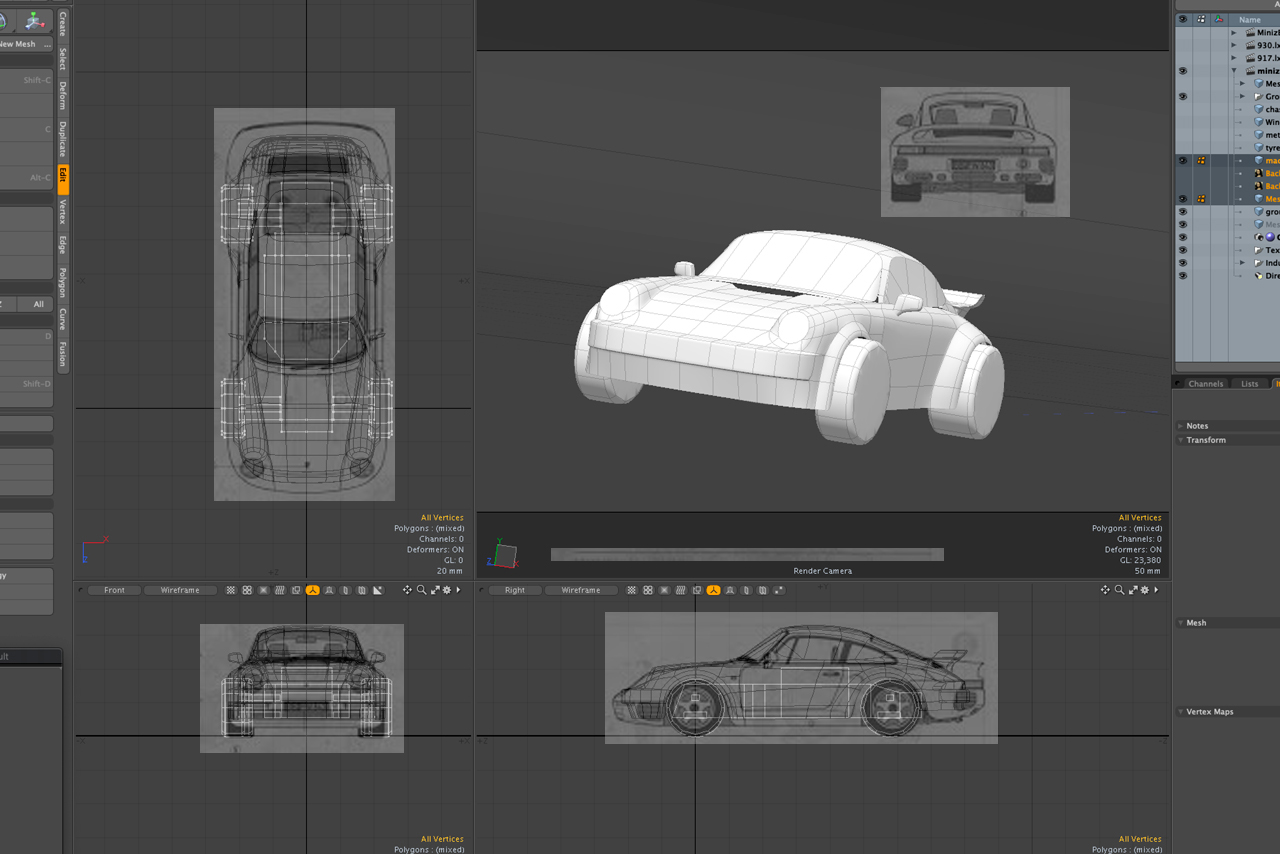Toggle the orange highlighted icon in Front viewport
The width and height of the screenshot is (1280, 854).
[x=313, y=591]
